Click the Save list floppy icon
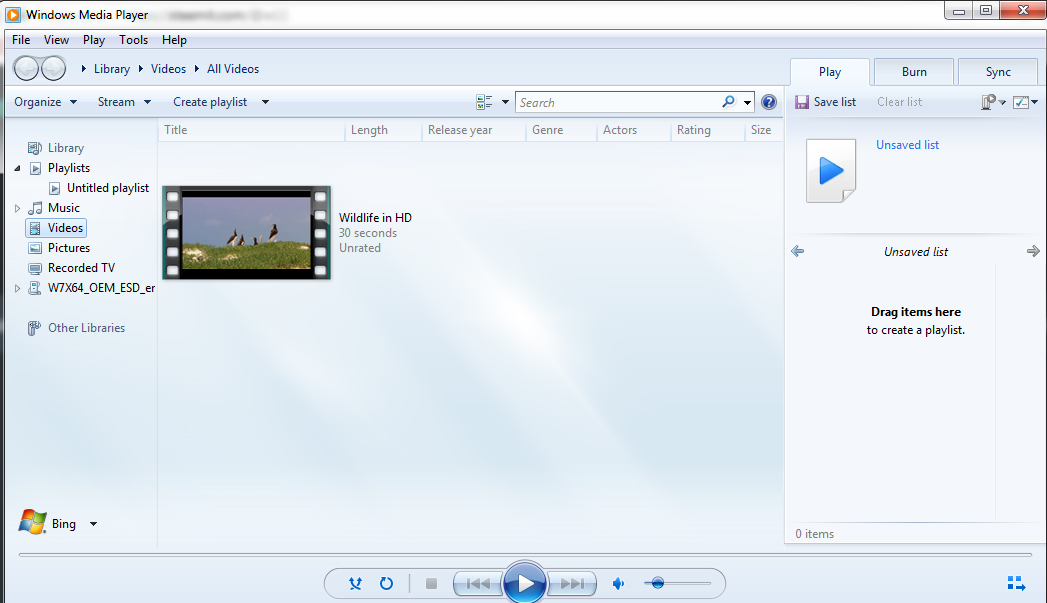 [x=802, y=102]
